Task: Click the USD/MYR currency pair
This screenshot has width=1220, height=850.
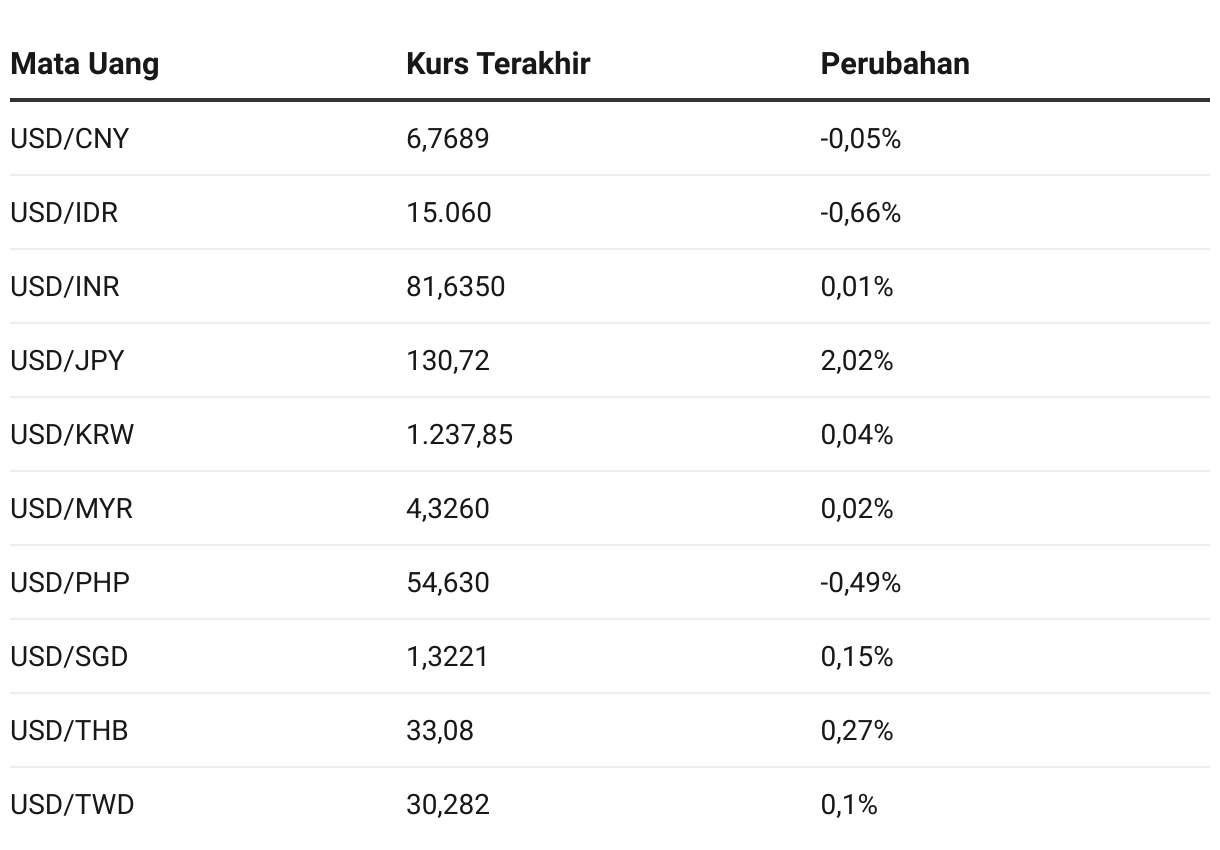Action: pyautogui.click(x=71, y=508)
